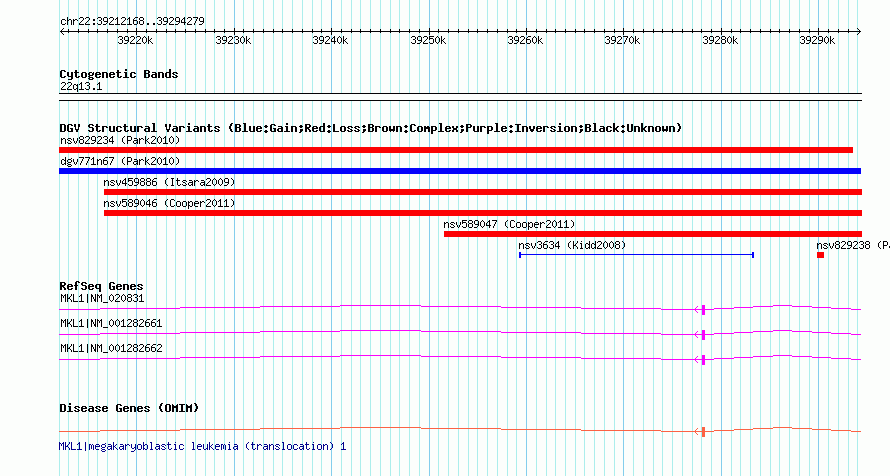Click the nsv589047 (Cooper2011) label
The width and height of the screenshot is (890, 476).
click(x=509, y=224)
